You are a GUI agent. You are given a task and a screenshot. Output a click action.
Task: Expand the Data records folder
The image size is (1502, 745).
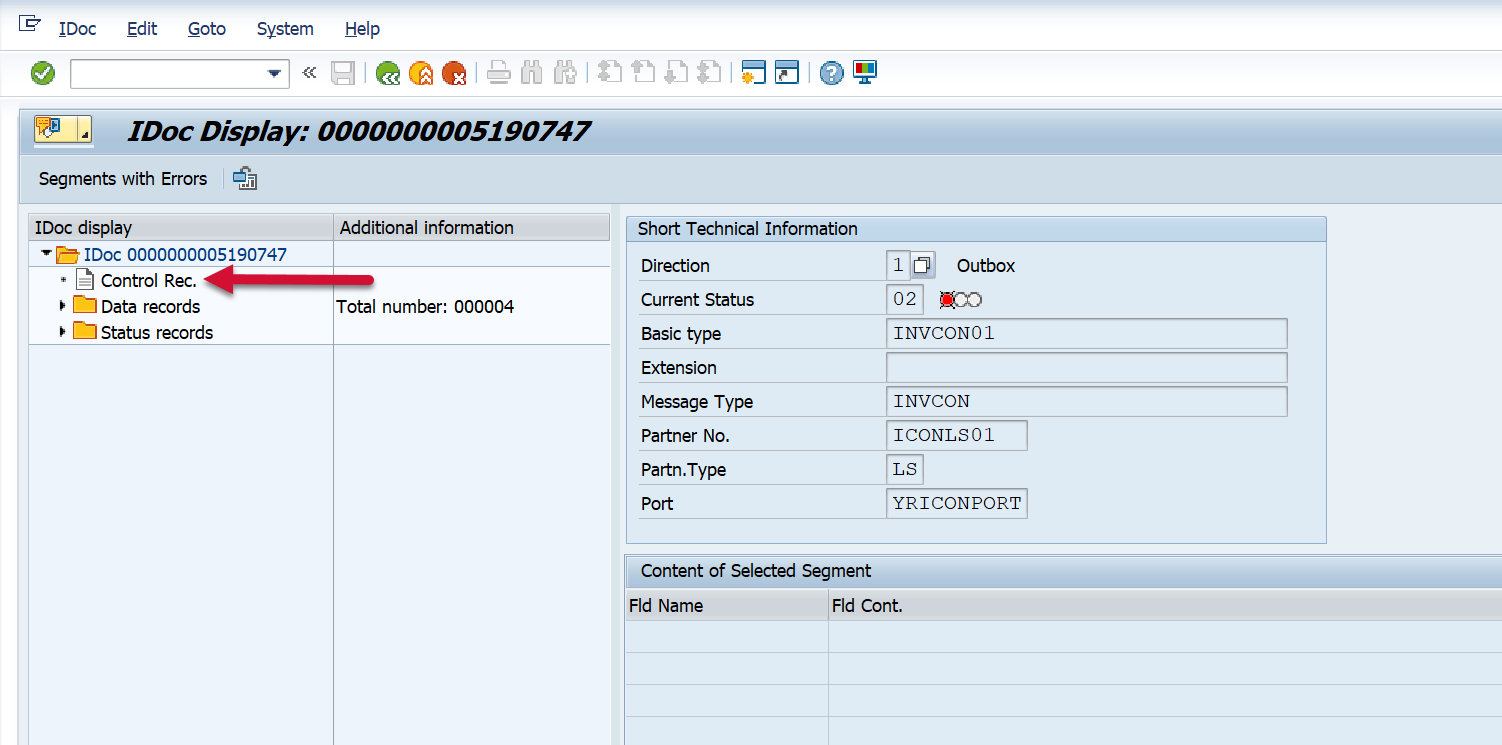(63, 306)
